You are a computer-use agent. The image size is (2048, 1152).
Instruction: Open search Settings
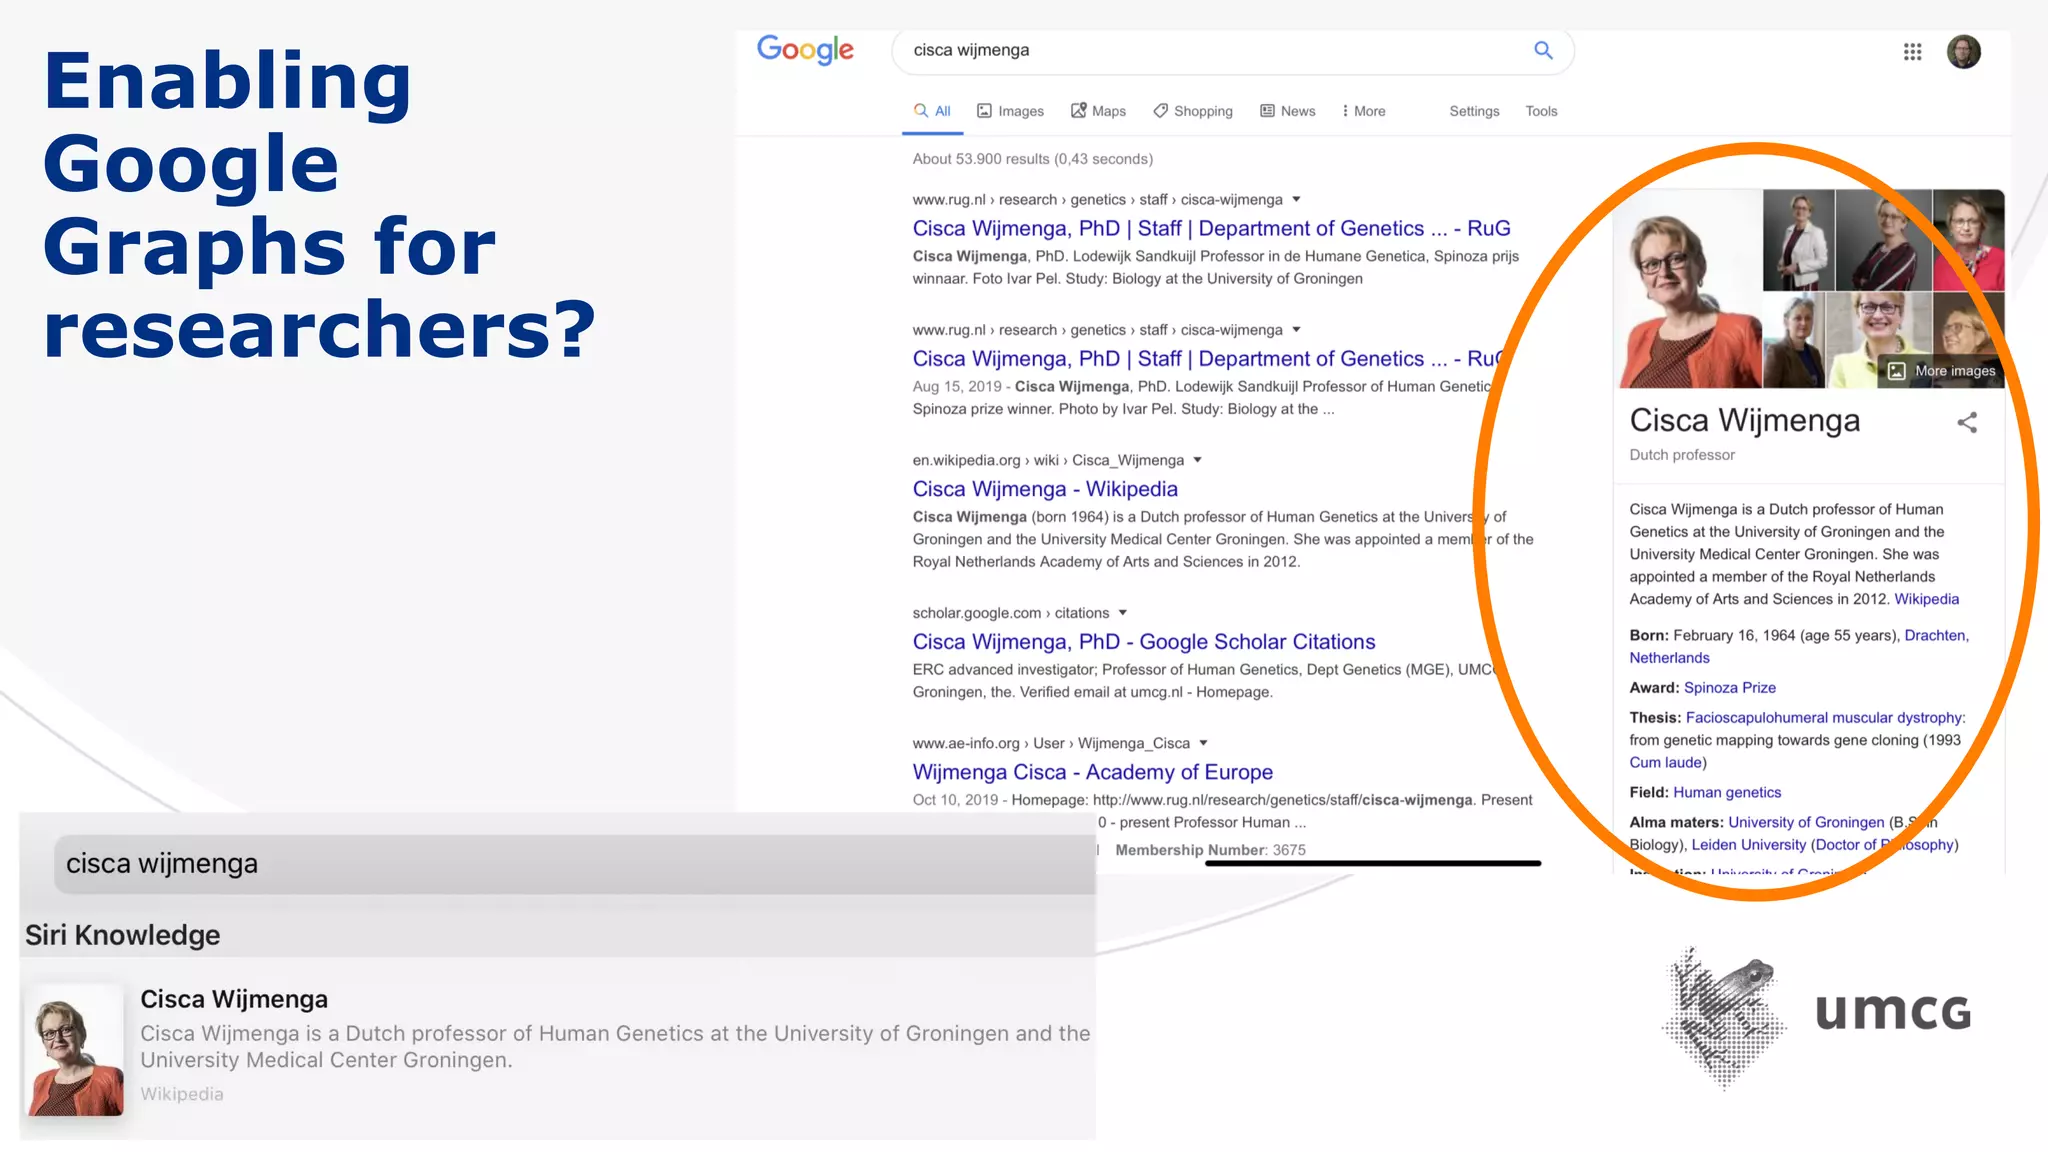(1474, 111)
